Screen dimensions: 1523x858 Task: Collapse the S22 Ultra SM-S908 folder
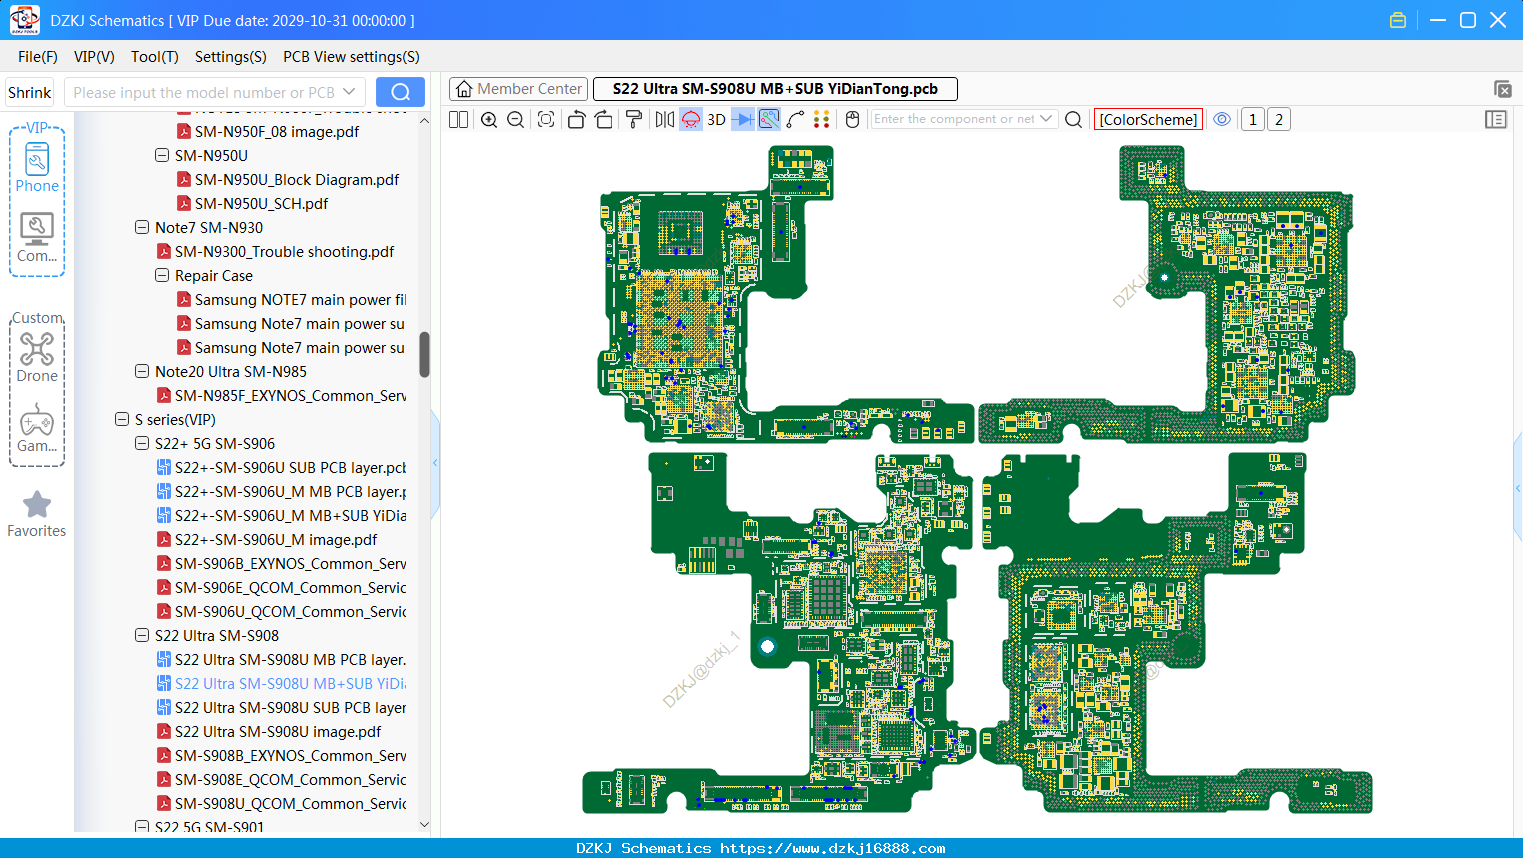(x=142, y=635)
